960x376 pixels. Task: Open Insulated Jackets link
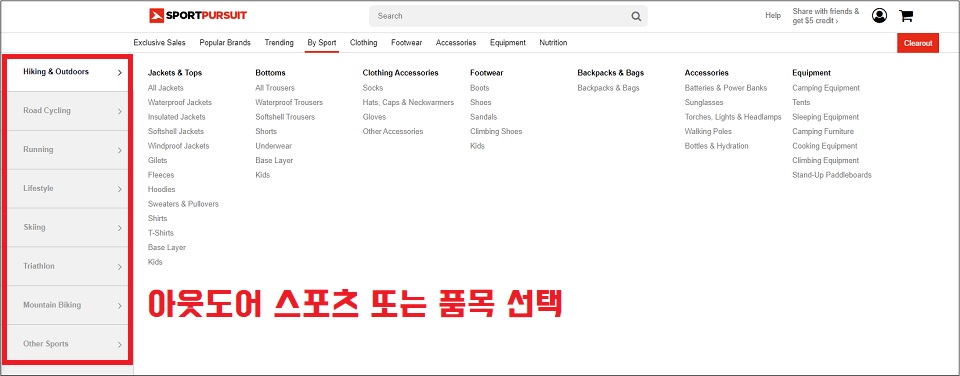click(176, 117)
